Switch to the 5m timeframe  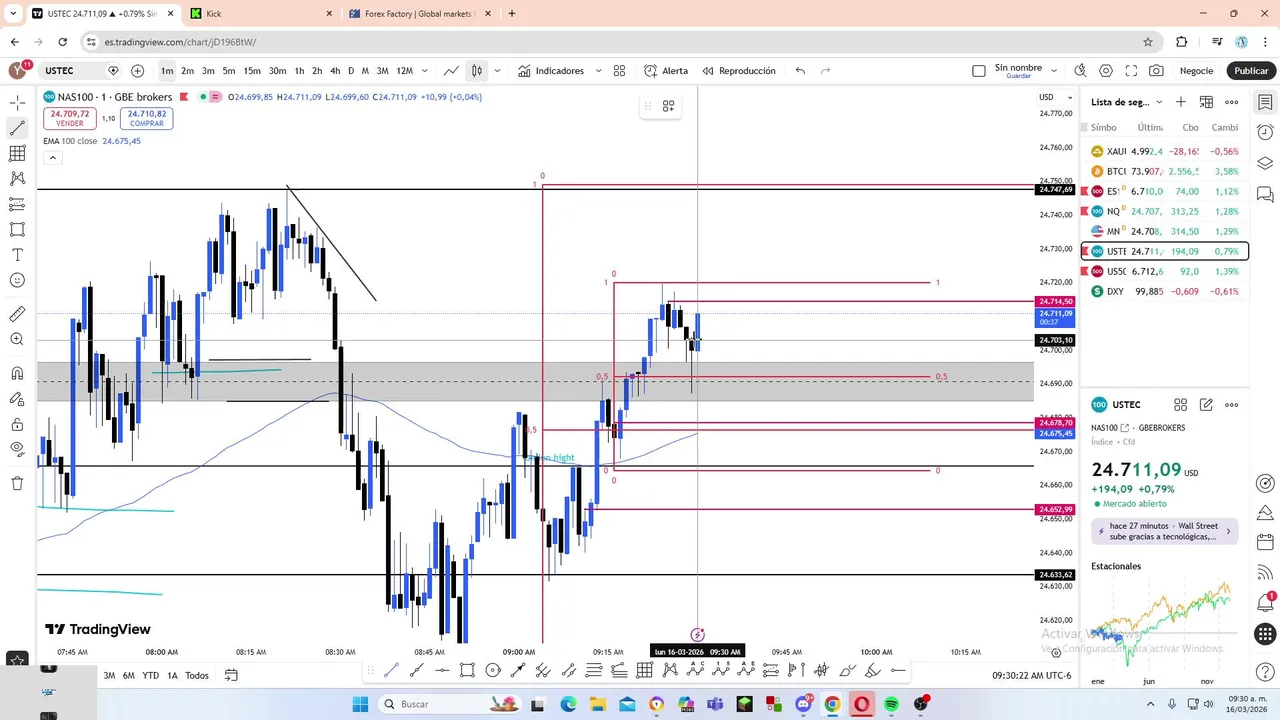[229, 71]
